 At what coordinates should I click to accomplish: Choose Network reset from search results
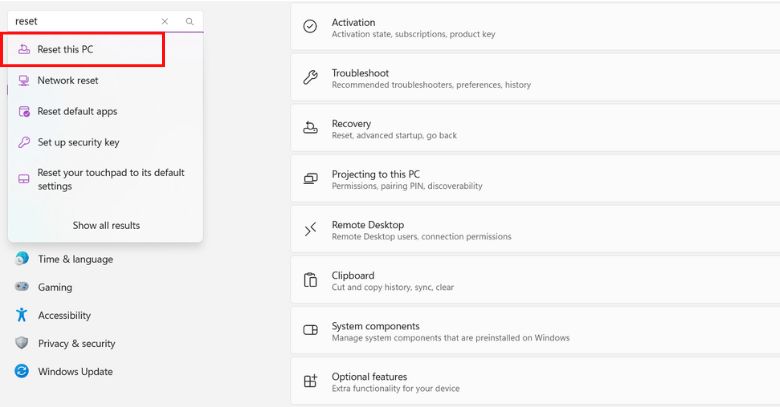[x=68, y=80]
